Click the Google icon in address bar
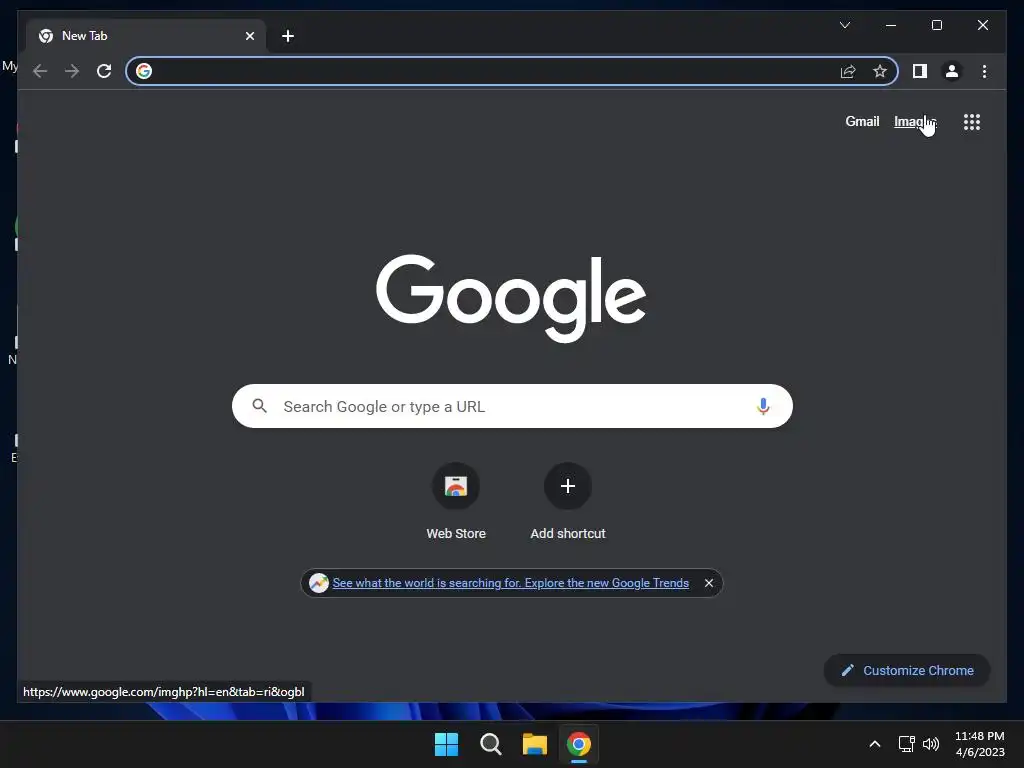The image size is (1024, 768). coord(144,71)
